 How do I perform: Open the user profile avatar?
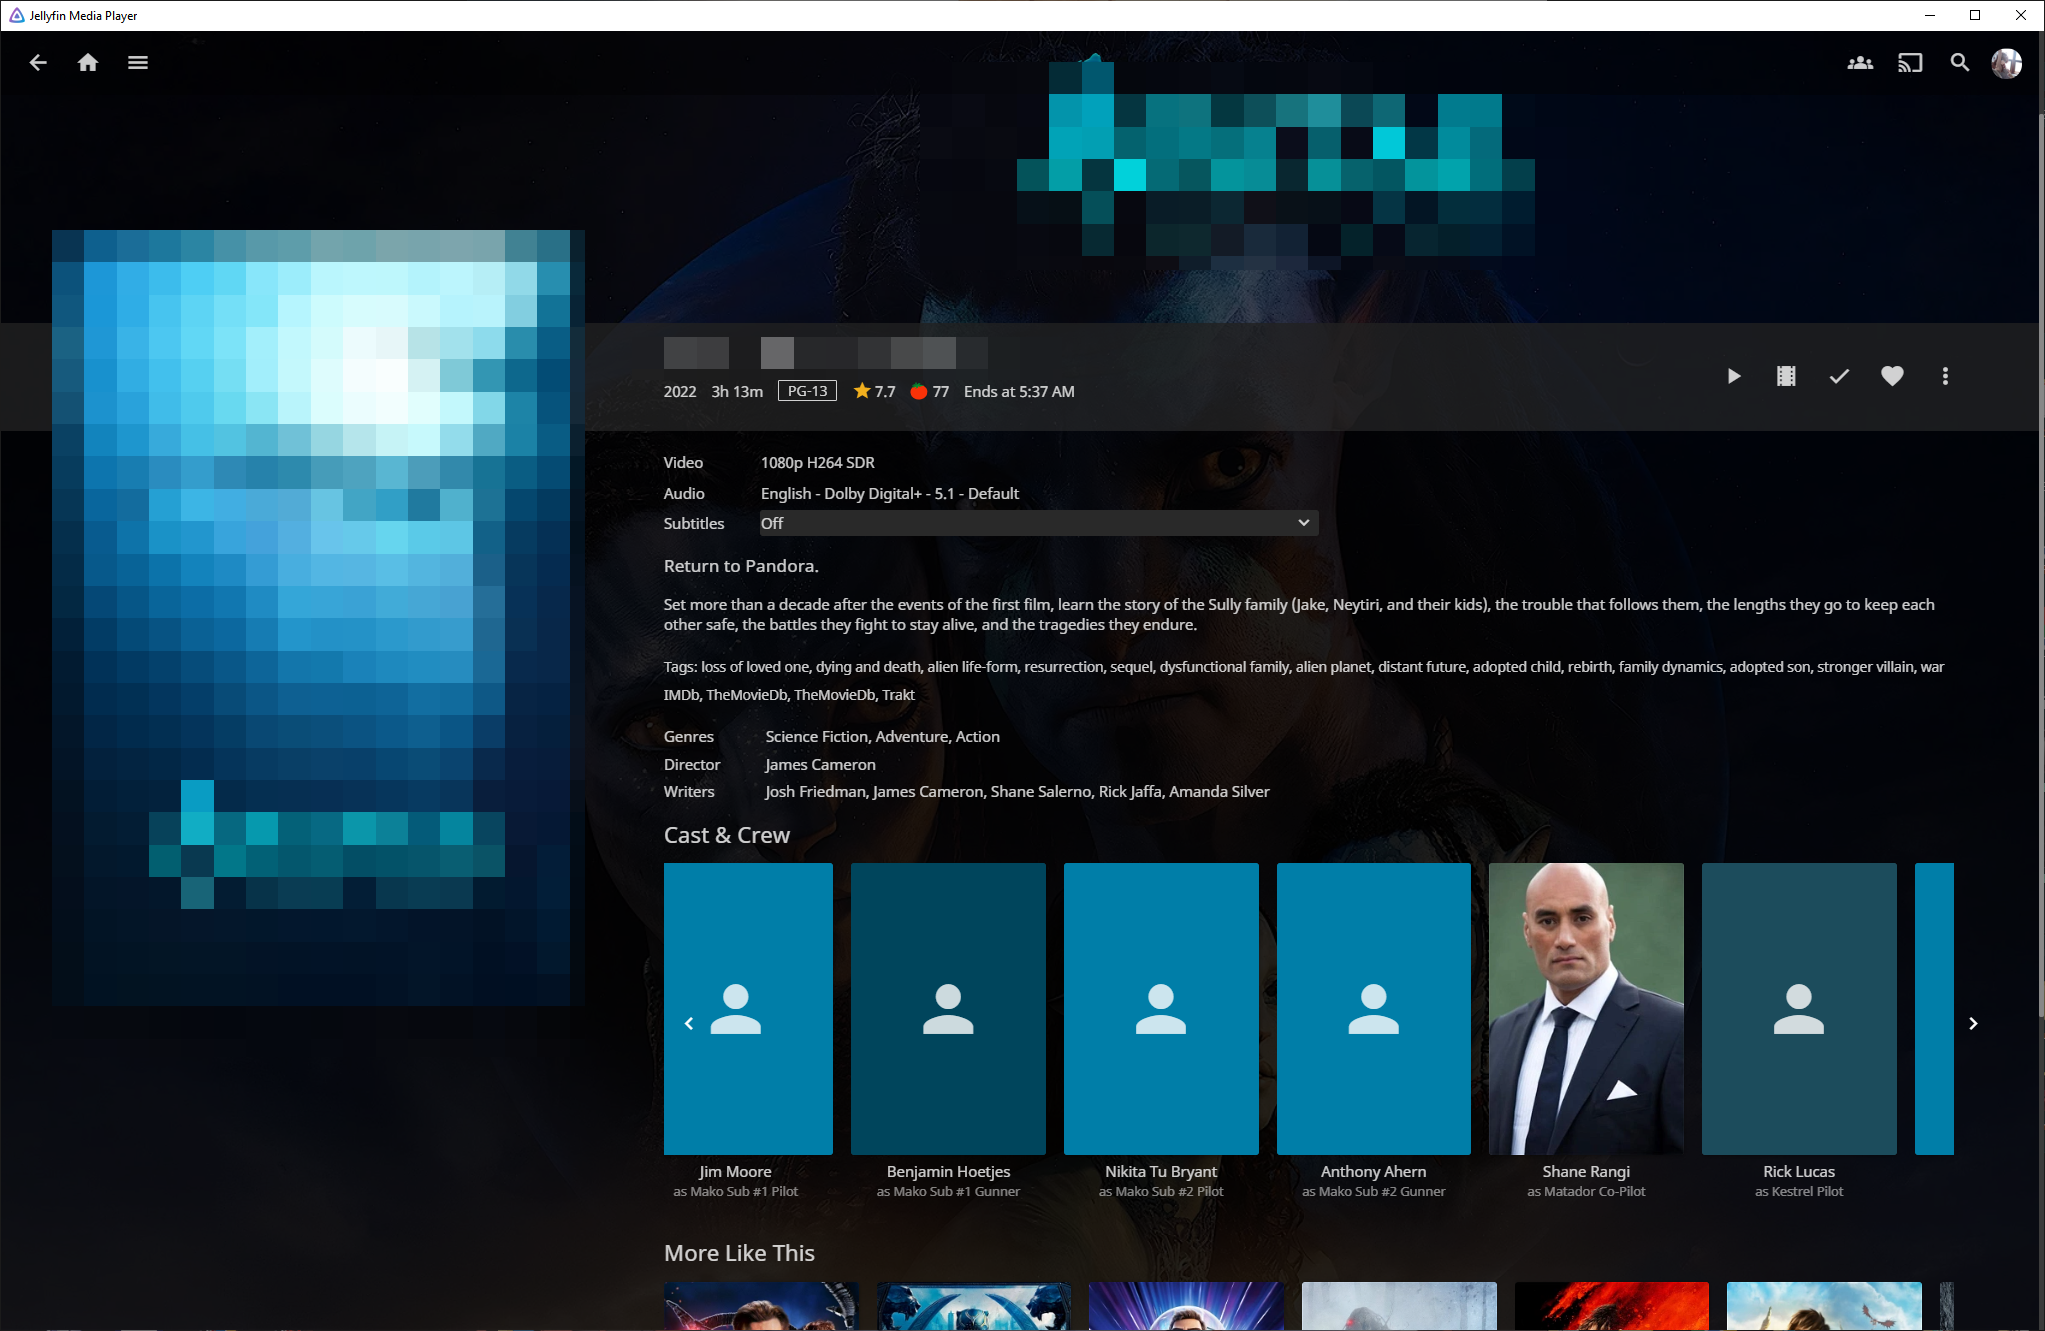click(x=2006, y=63)
